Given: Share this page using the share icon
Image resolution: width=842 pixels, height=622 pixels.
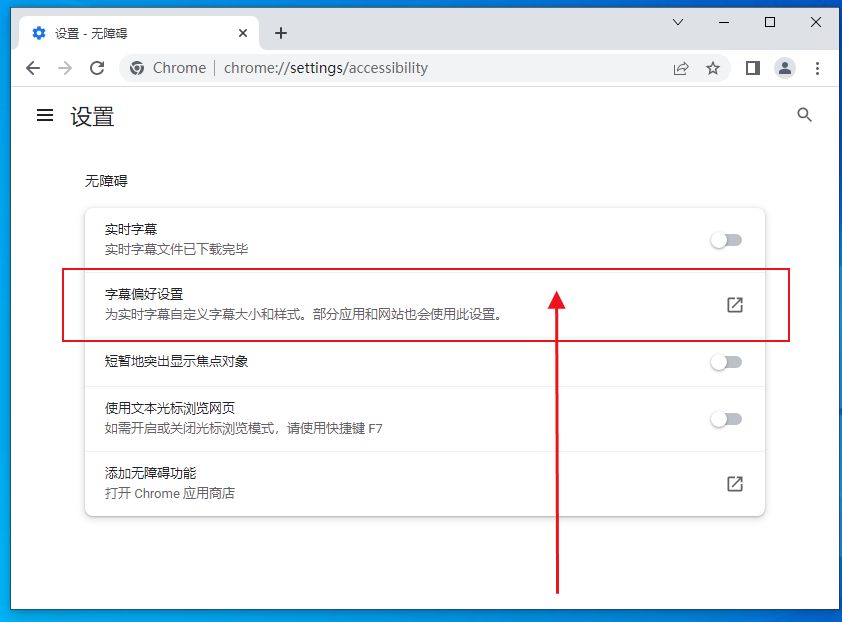Looking at the screenshot, I should tap(681, 68).
